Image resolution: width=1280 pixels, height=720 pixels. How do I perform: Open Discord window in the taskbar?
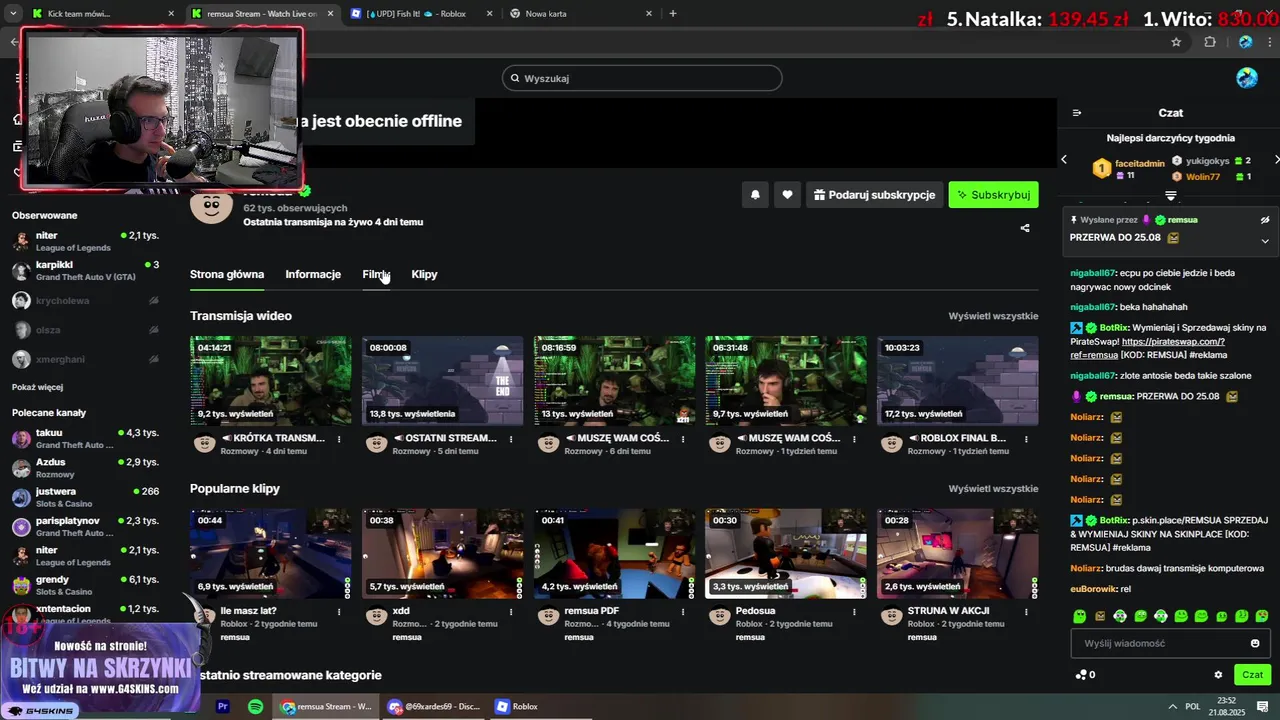[434, 706]
